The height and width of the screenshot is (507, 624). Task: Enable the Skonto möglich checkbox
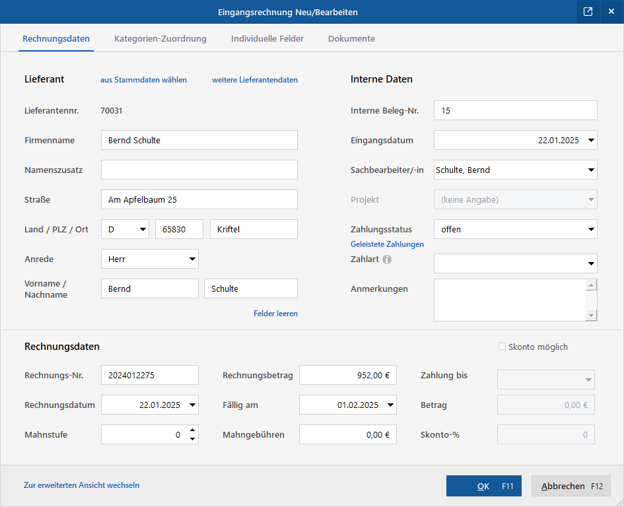tap(502, 347)
